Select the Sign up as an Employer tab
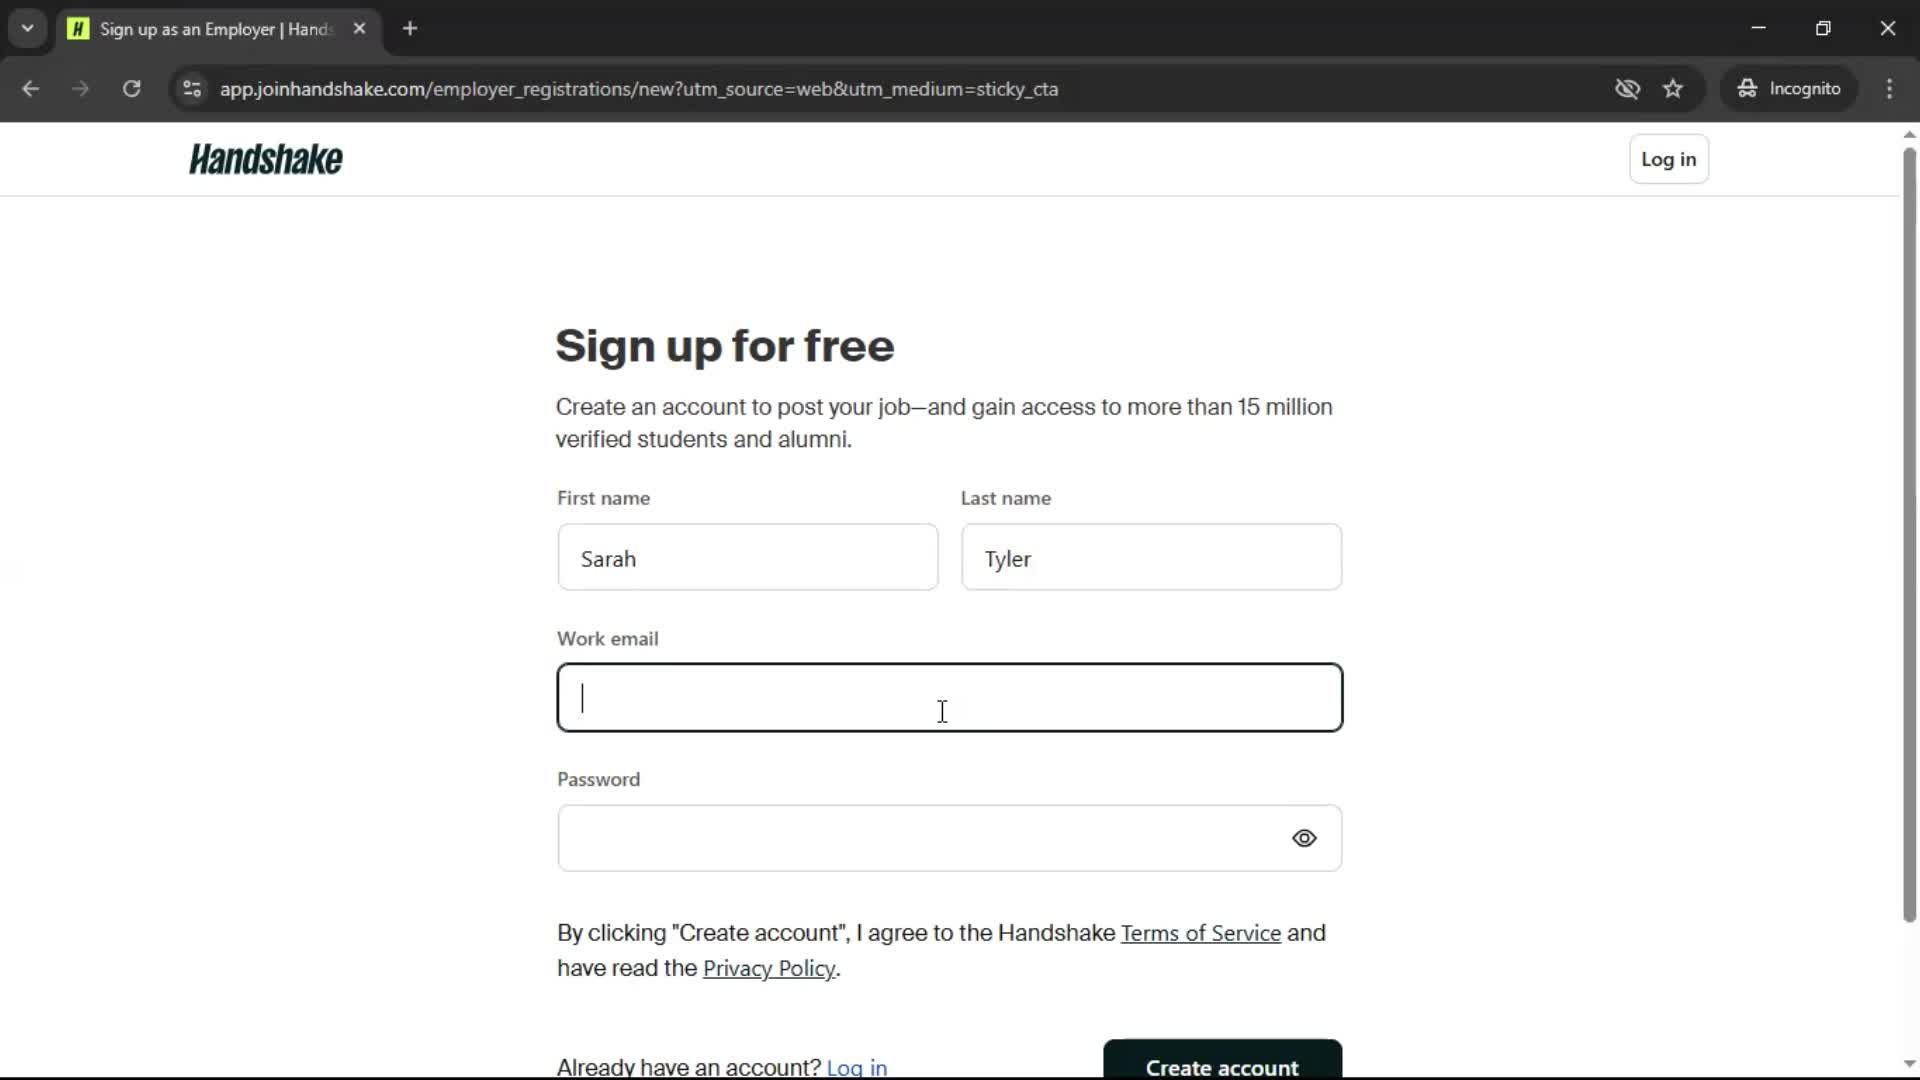This screenshot has height=1080, width=1920. pyautogui.click(x=214, y=29)
